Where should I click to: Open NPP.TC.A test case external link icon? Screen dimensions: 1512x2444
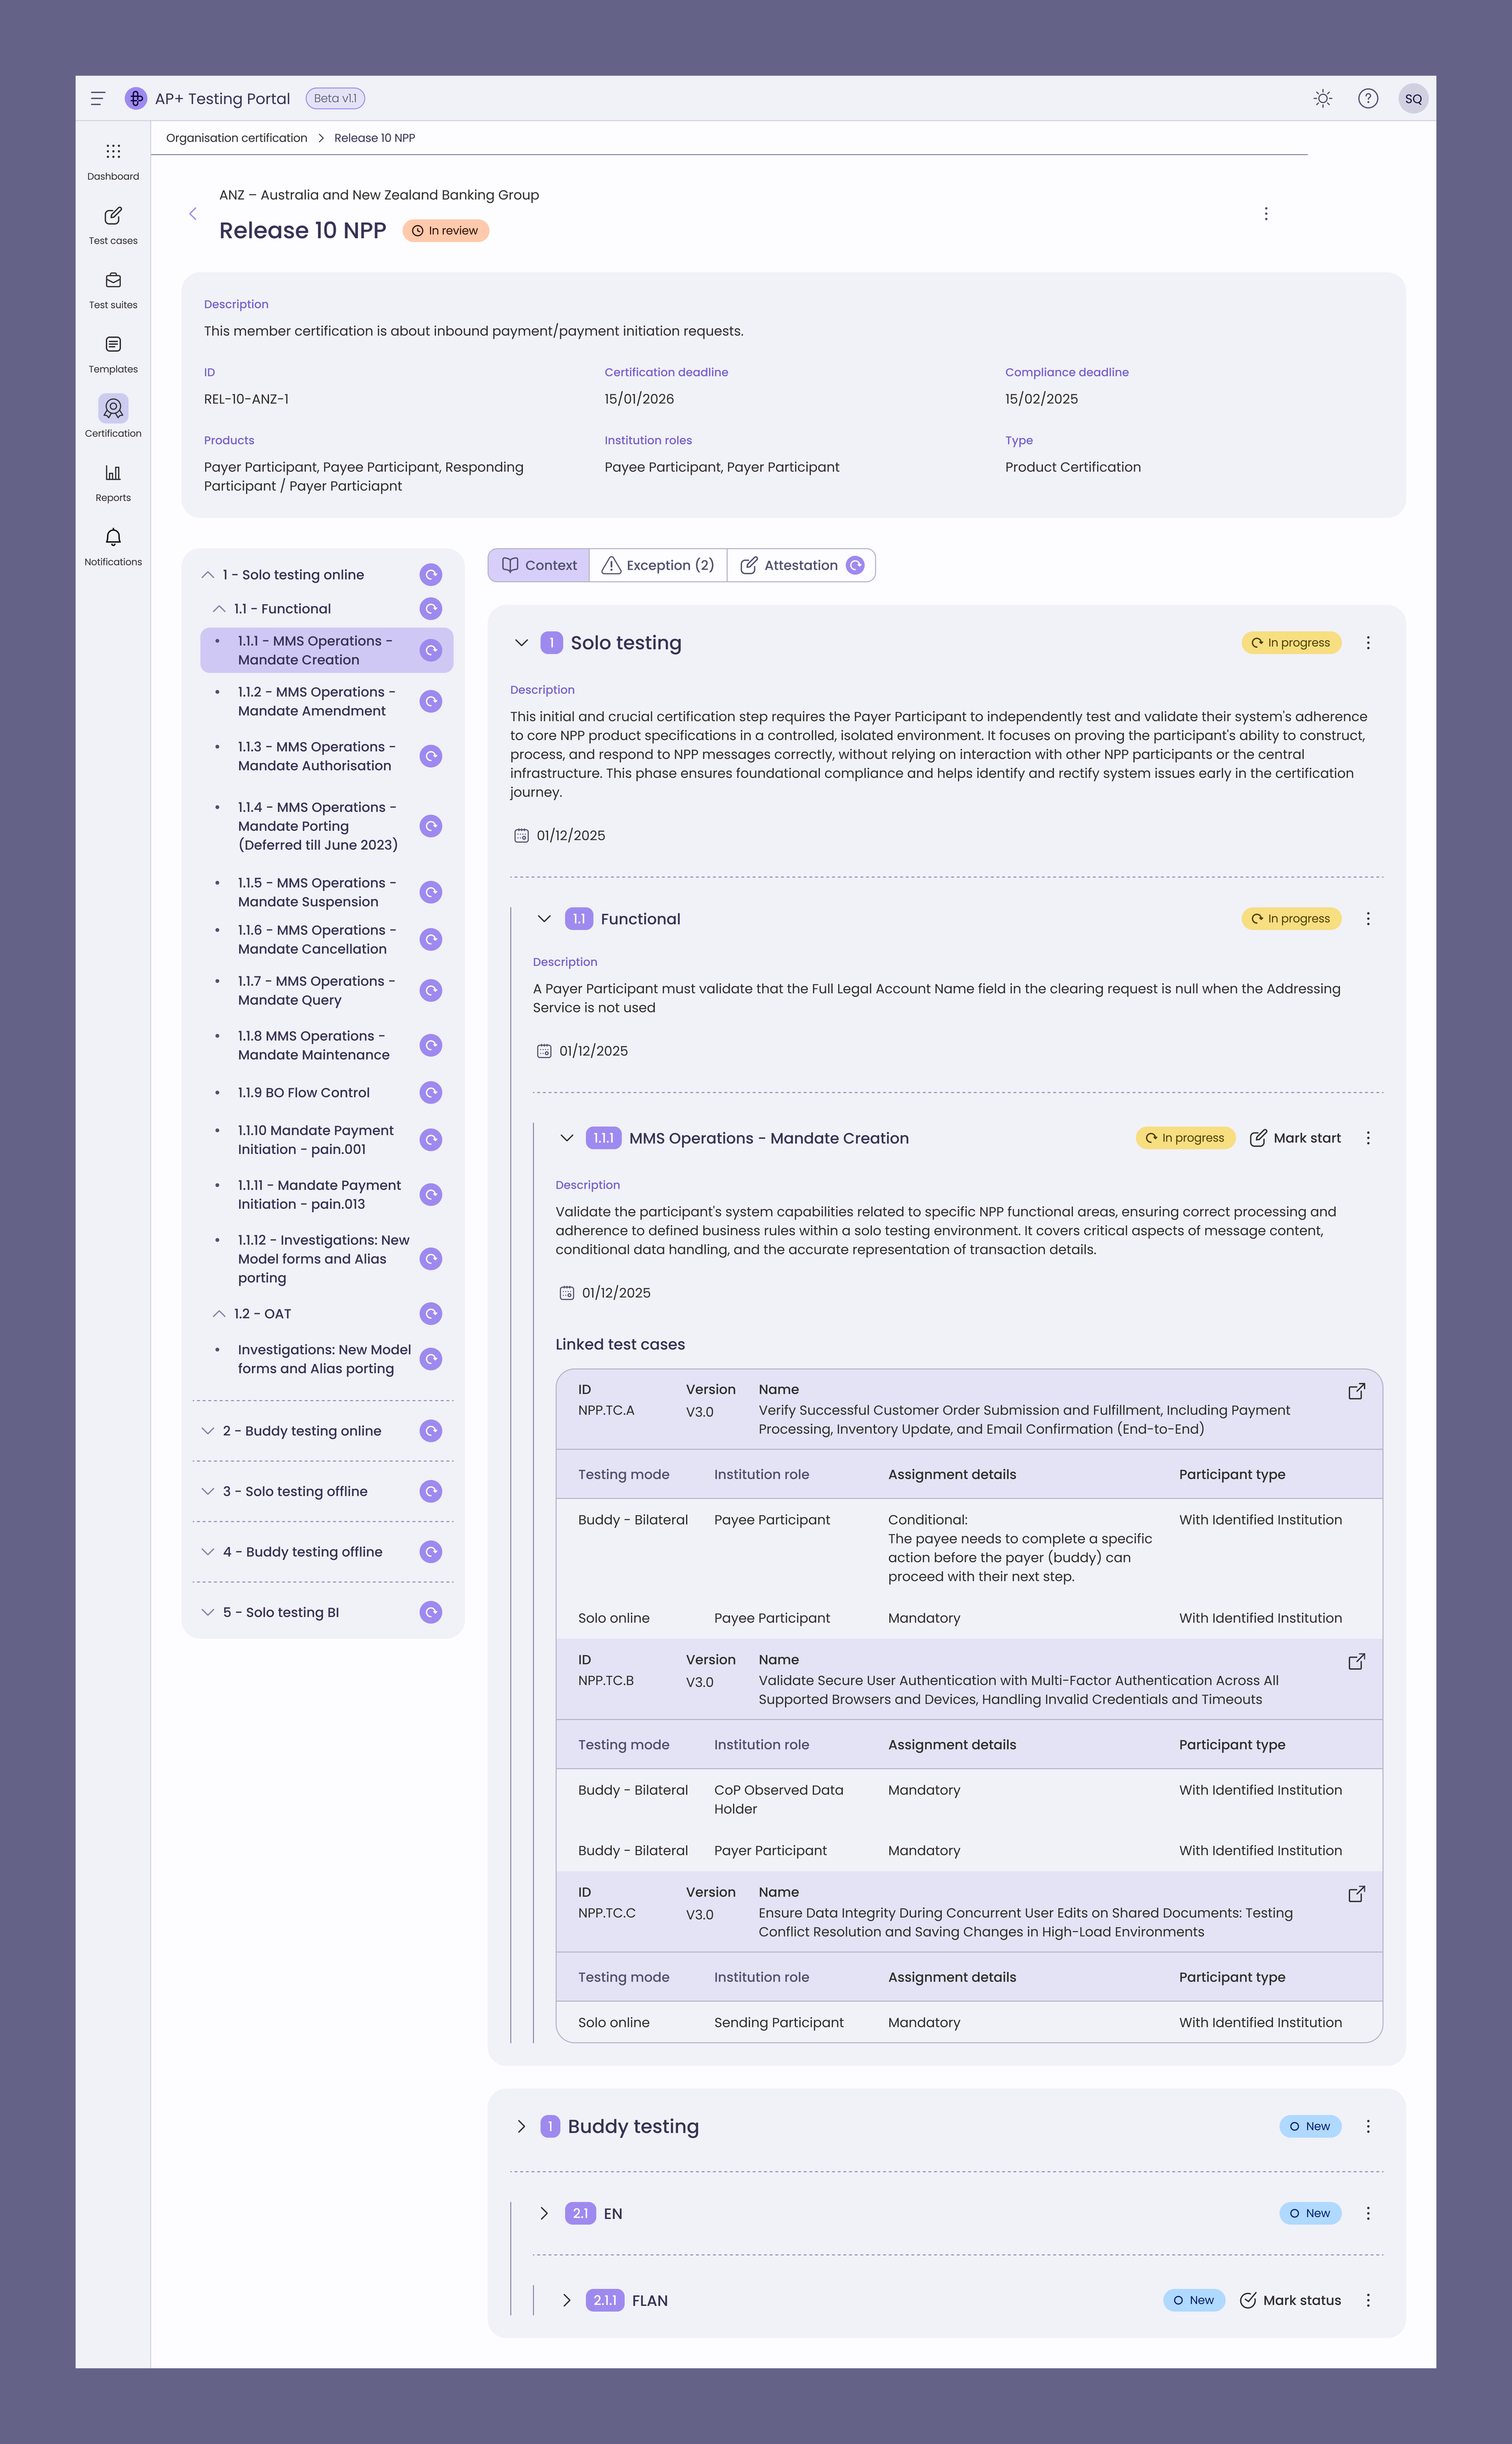click(x=1356, y=1391)
